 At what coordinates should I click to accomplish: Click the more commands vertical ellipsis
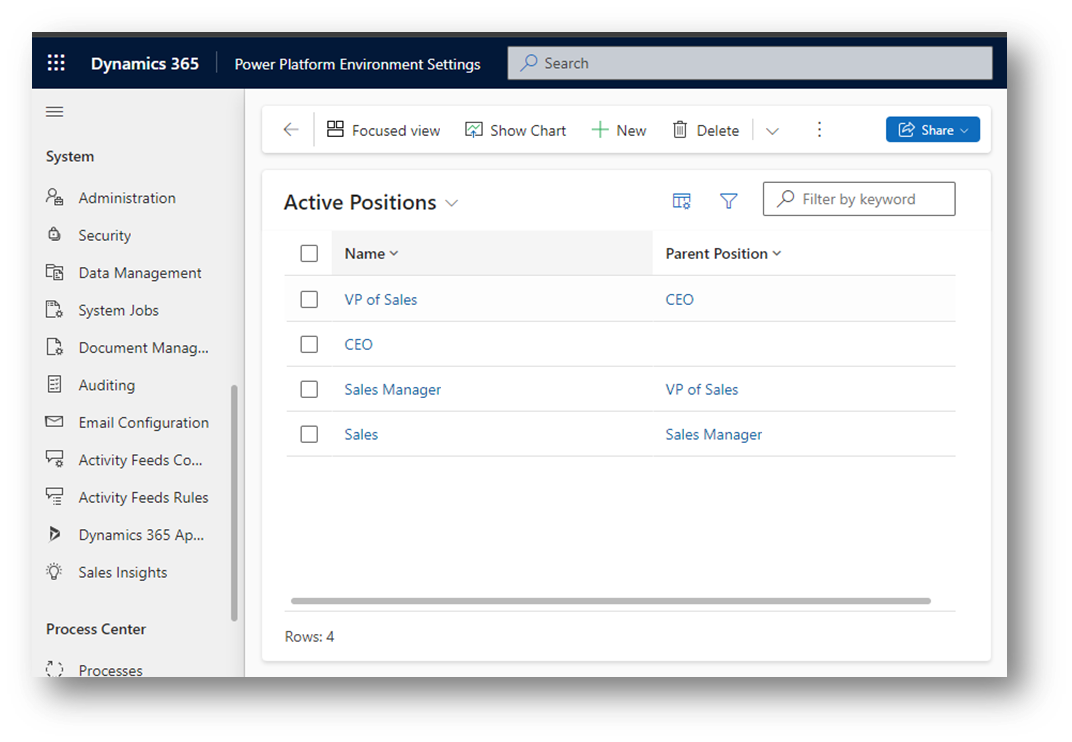[819, 130]
